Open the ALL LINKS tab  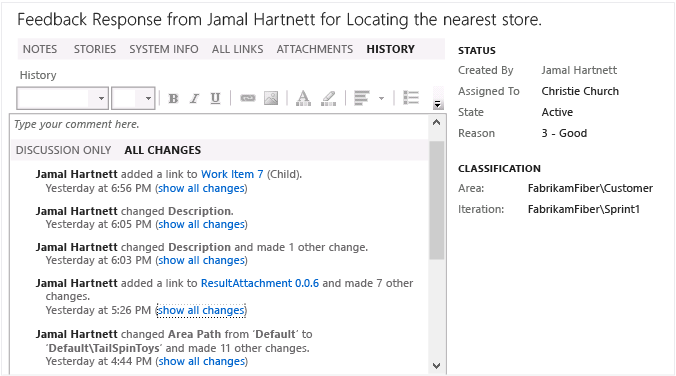(238, 49)
